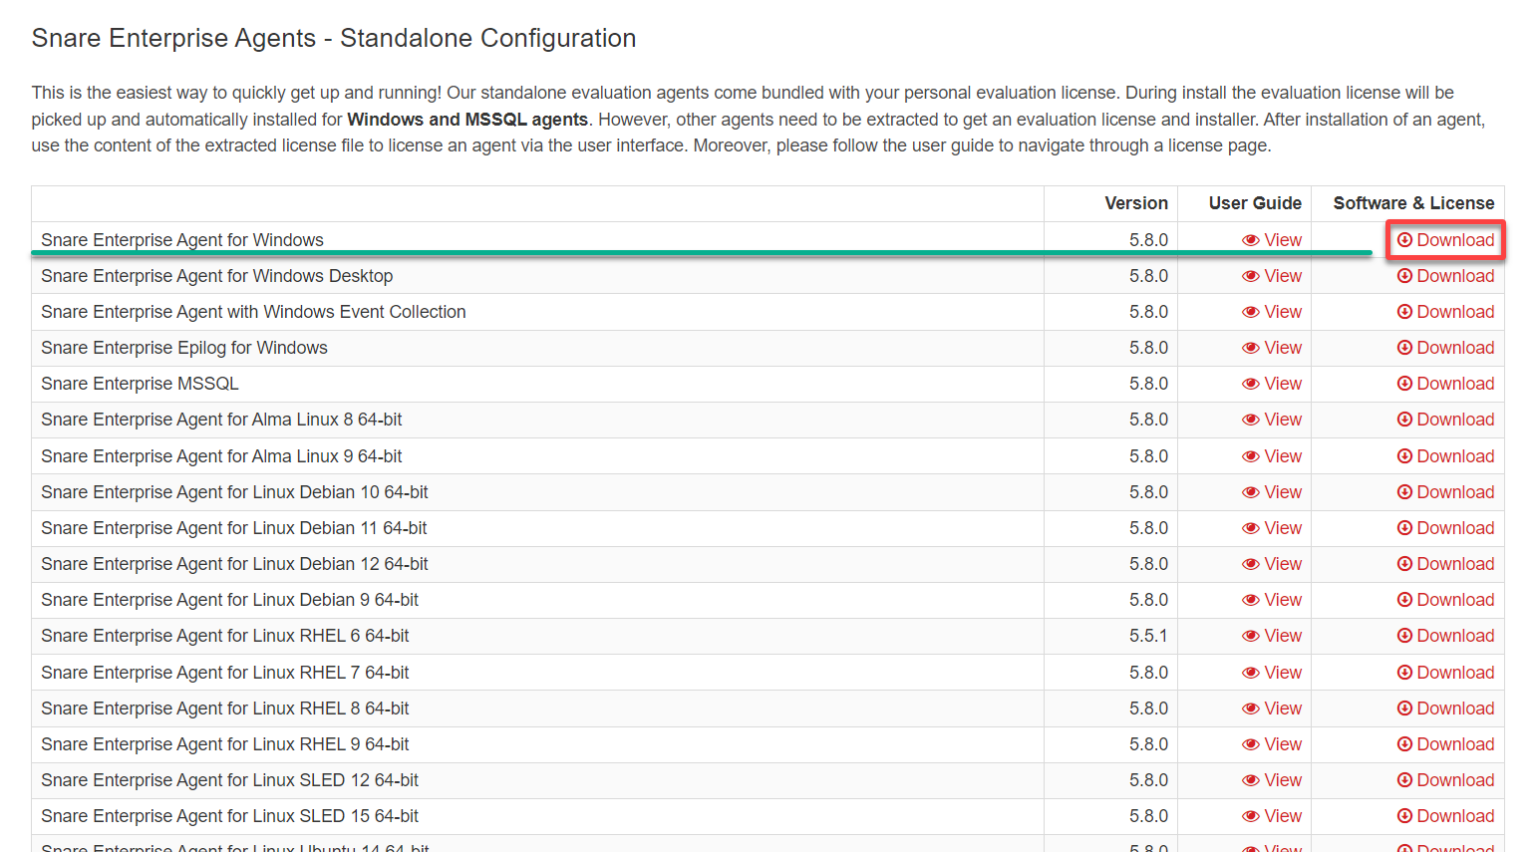
Task: Click the download icon for Linux RHEL 6 64-bit
Action: [x=1404, y=636]
